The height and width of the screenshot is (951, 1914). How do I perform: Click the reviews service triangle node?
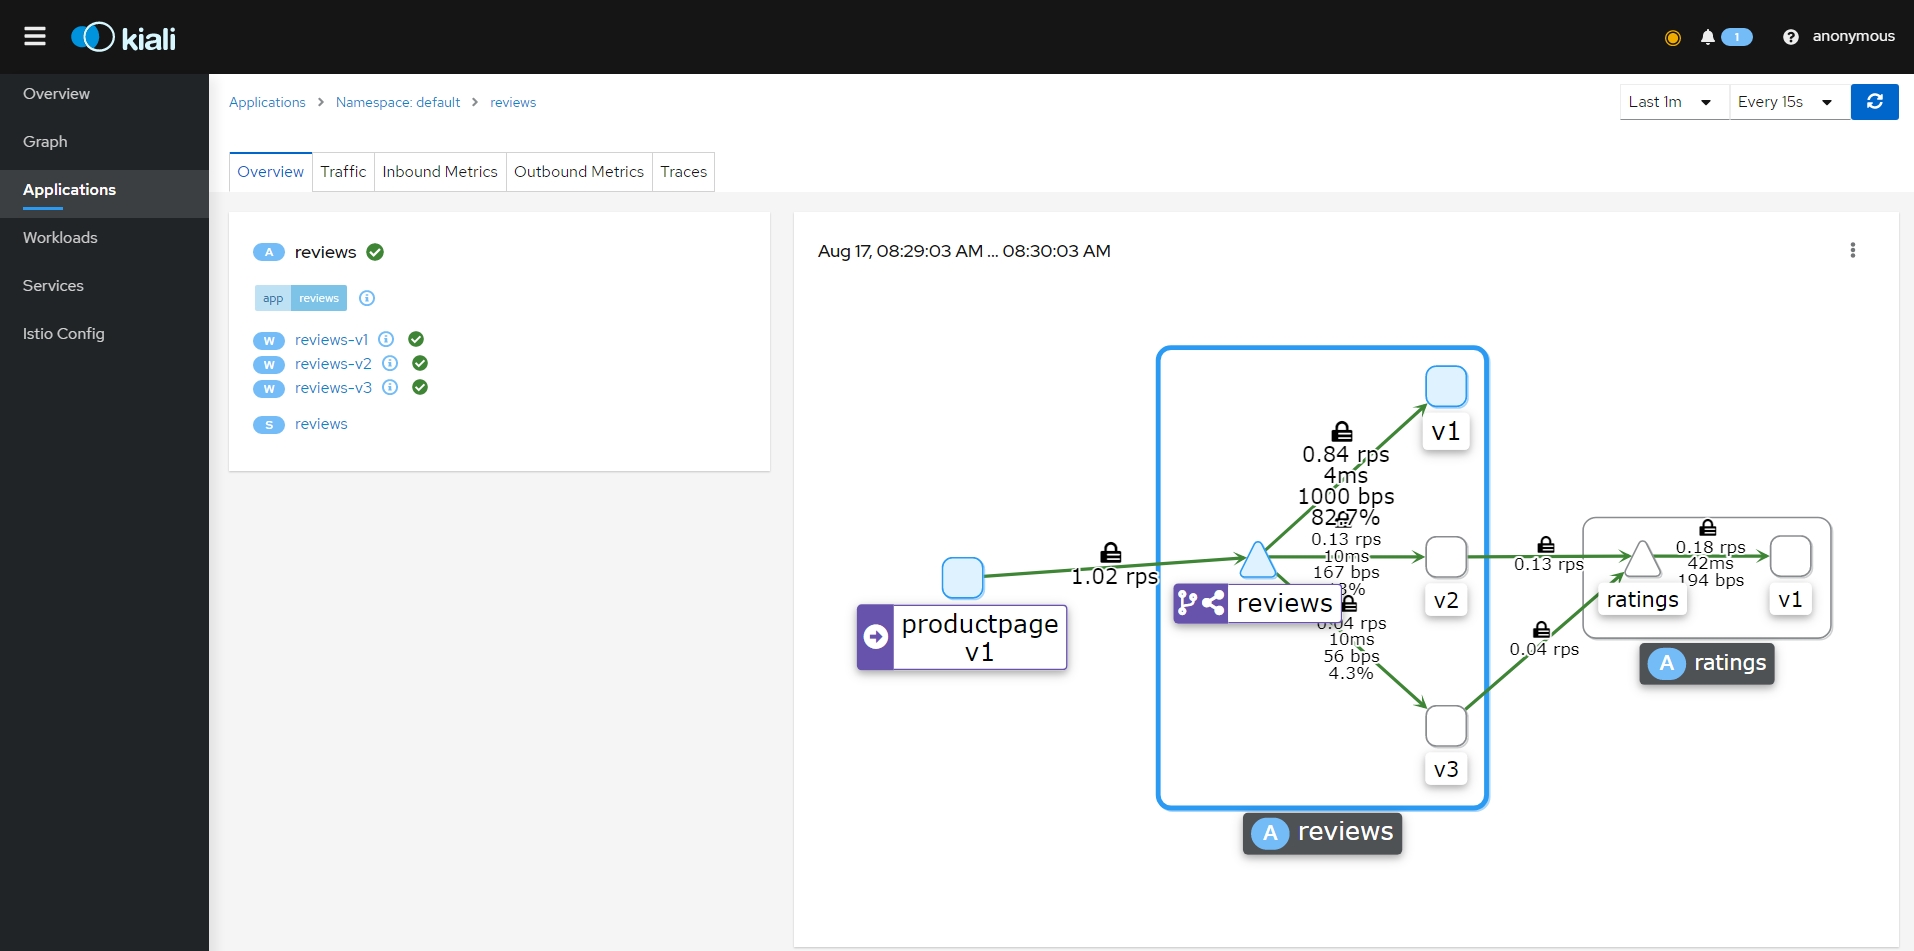[x=1257, y=562]
